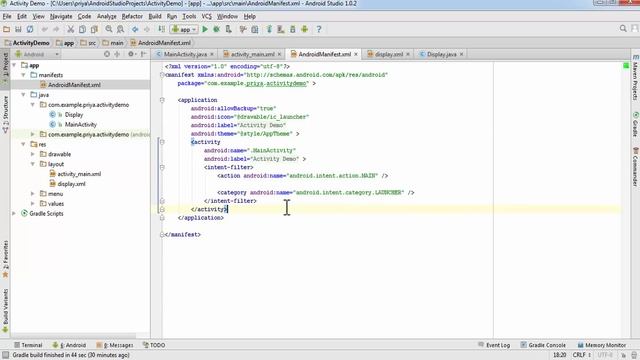Viewport: 640px width, 360px height.
Task: Open the Event Log panel
Action: 494,345
